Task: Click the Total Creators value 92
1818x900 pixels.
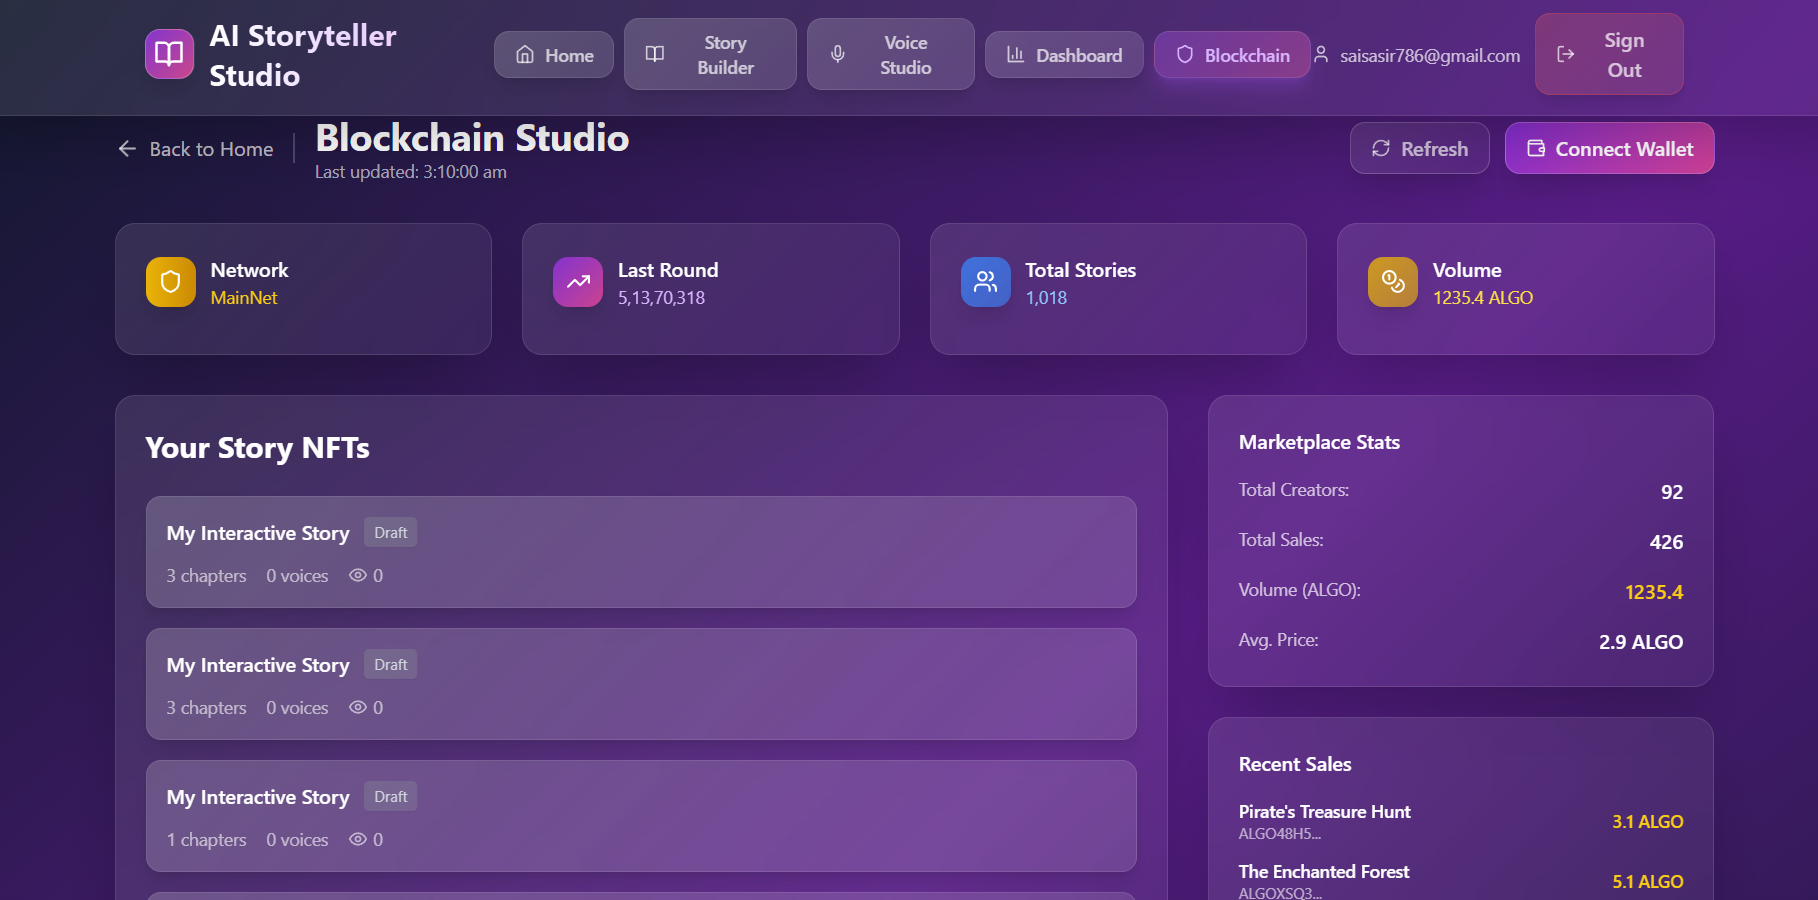Action: click(1672, 492)
